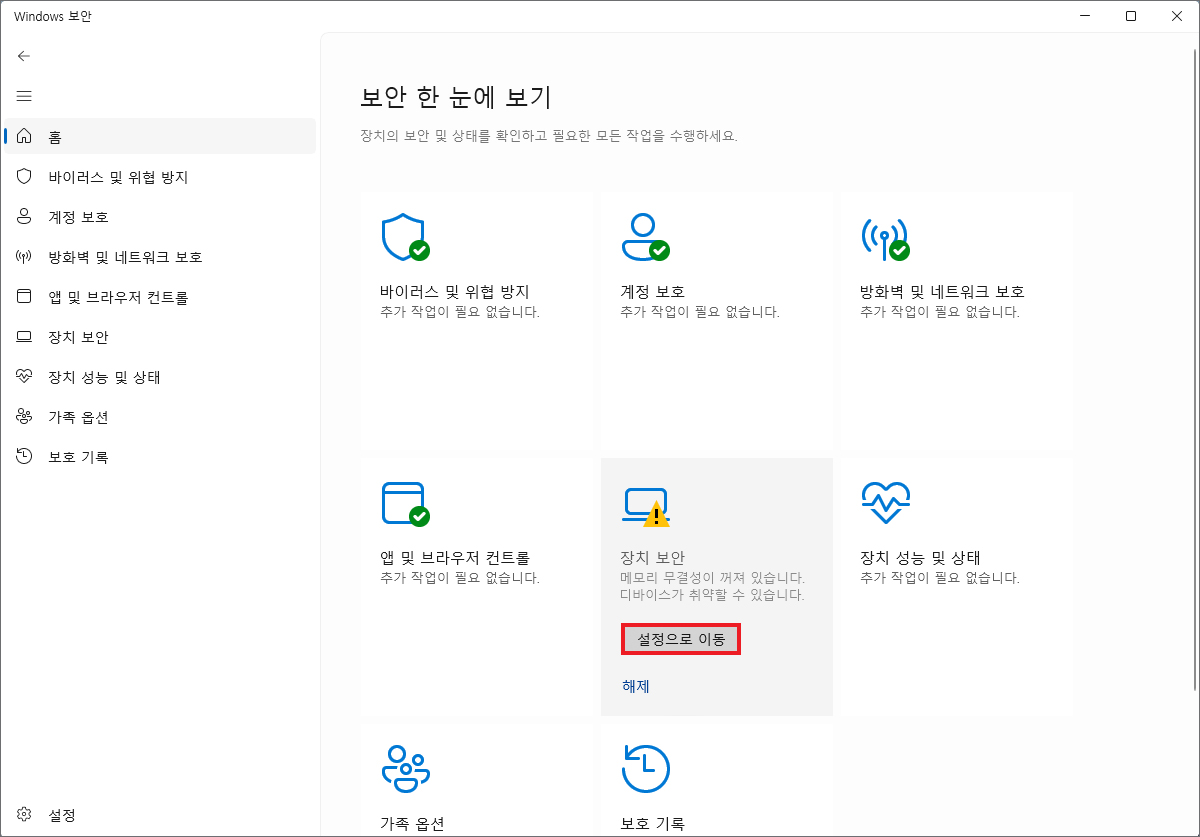Click the antenna icon beside 방화벽 및 네트워크 보호 in sidebar
The height and width of the screenshot is (837, 1200).
[x=25, y=256]
